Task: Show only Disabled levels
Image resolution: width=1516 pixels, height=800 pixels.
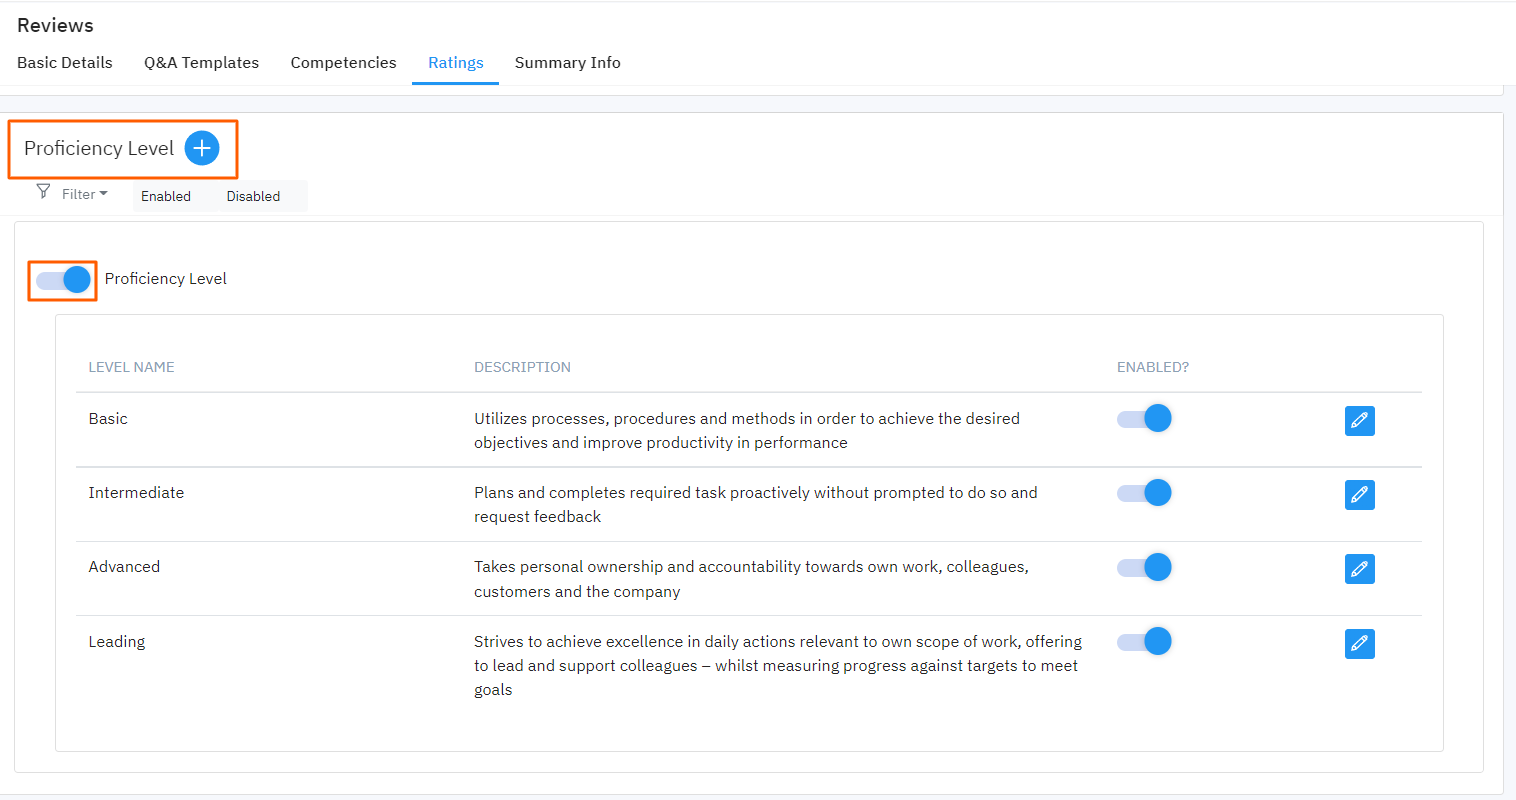Action: click(253, 197)
